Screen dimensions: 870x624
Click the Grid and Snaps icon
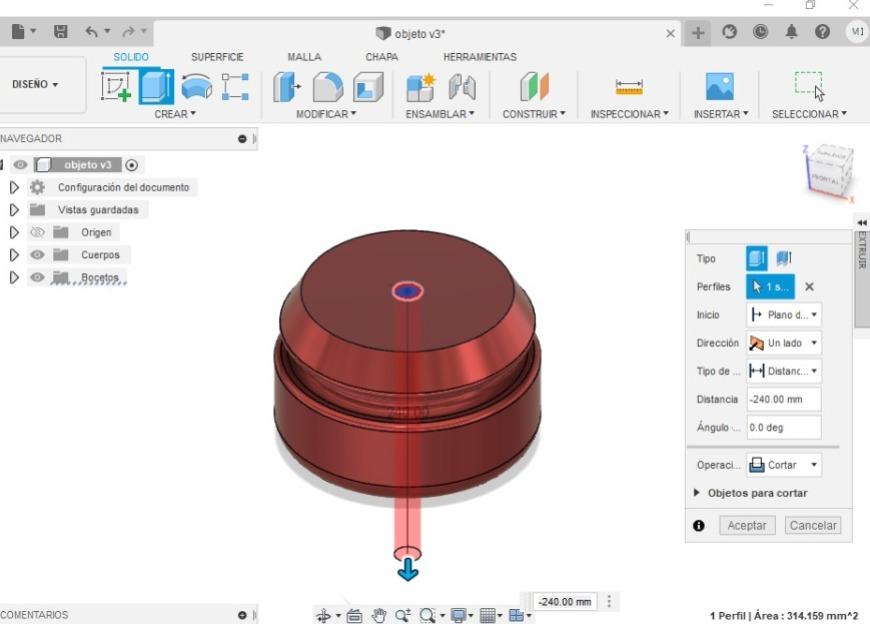tap(487, 615)
